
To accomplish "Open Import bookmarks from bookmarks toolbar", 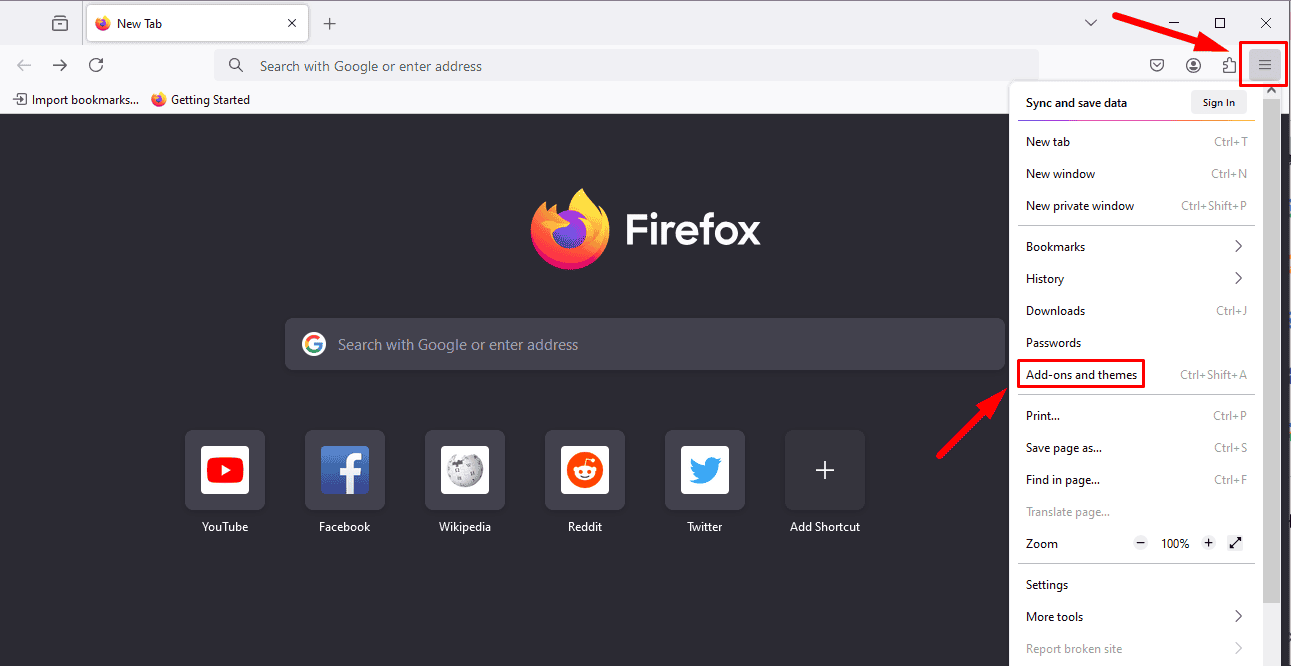I will point(75,100).
